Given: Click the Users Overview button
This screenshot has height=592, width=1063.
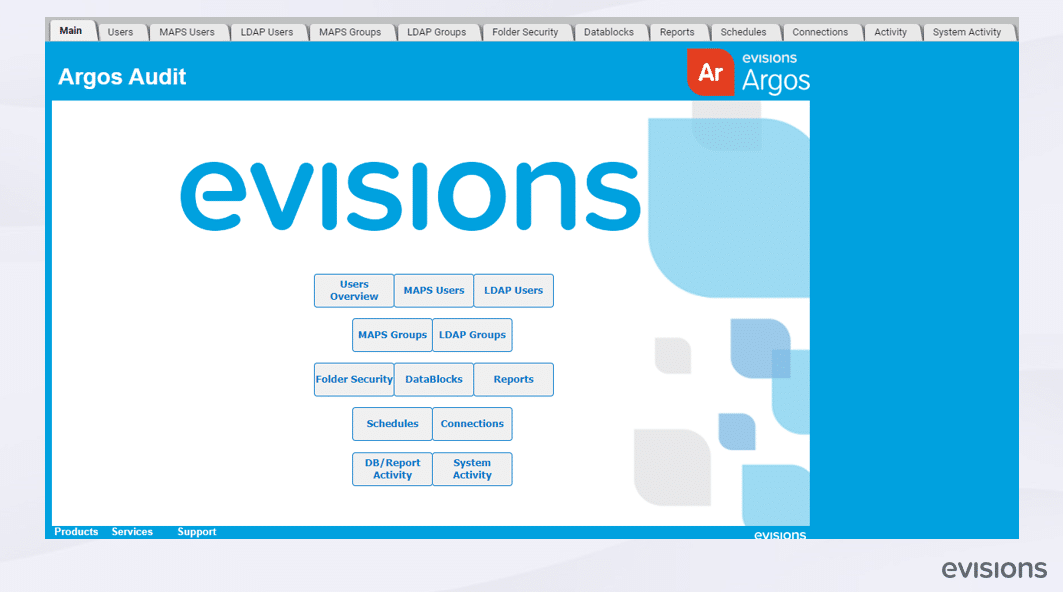Looking at the screenshot, I should 354,290.
